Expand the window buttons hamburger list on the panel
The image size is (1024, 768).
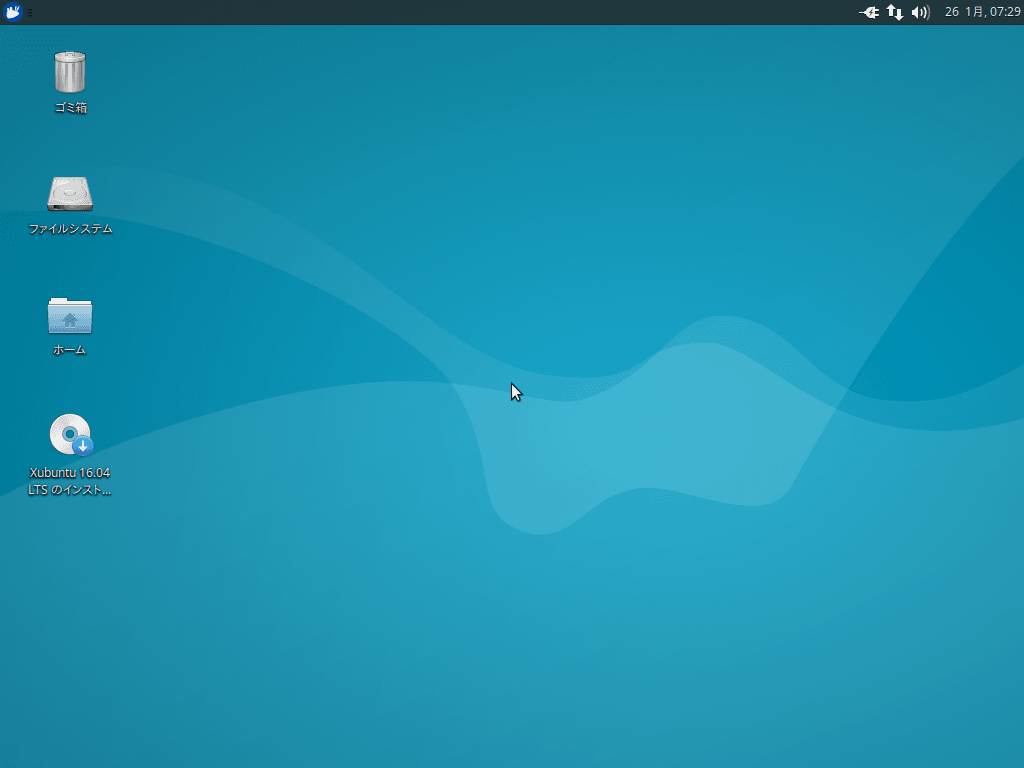pos(32,13)
